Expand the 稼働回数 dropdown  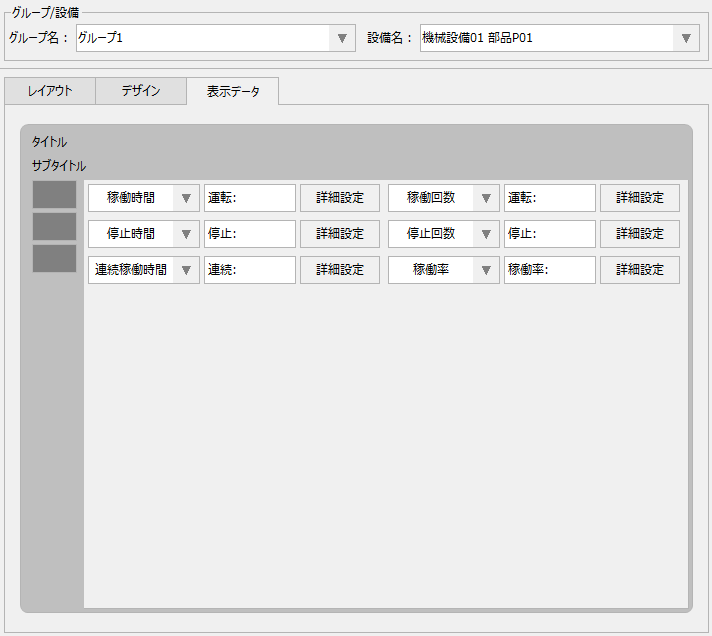click(444, 198)
